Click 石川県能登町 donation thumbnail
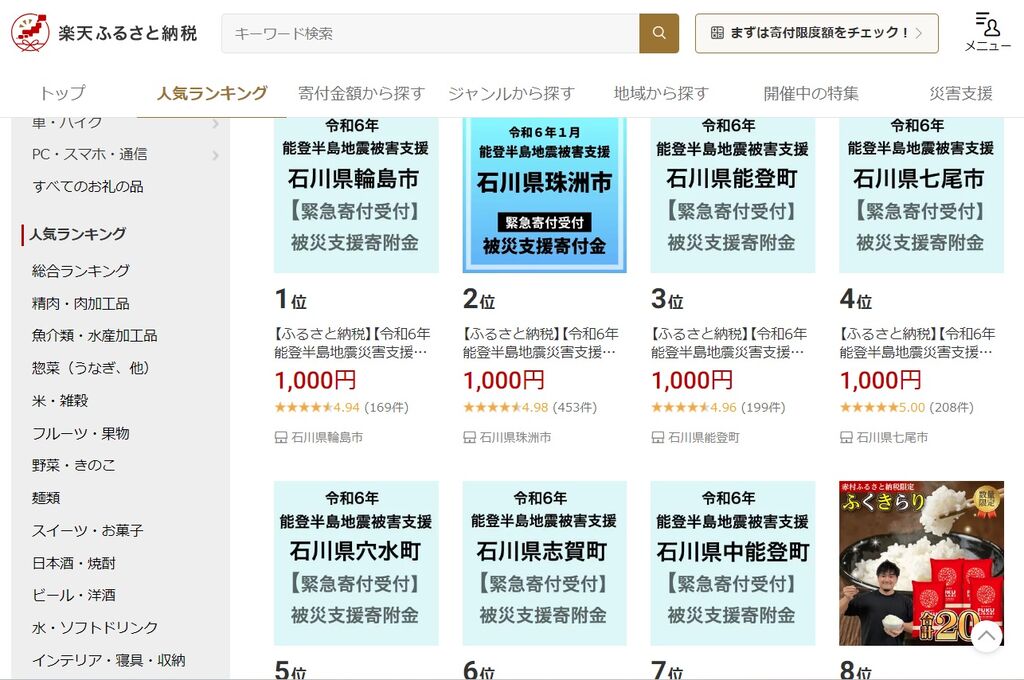 pyautogui.click(x=733, y=195)
